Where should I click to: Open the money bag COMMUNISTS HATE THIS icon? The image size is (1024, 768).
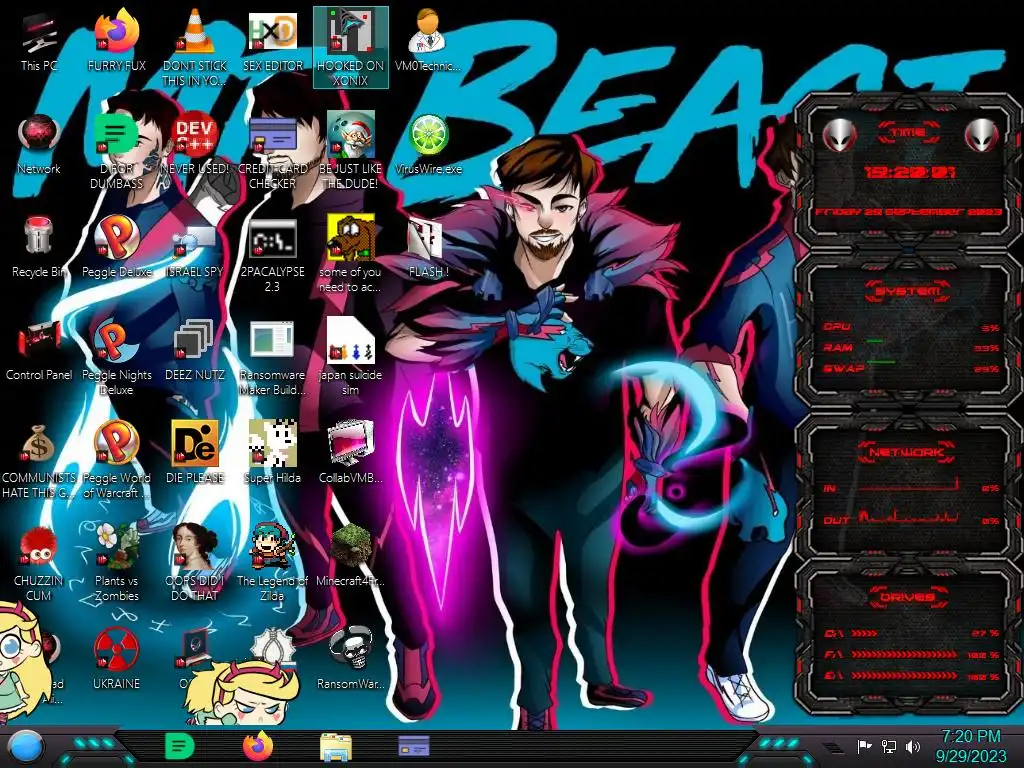(39, 460)
